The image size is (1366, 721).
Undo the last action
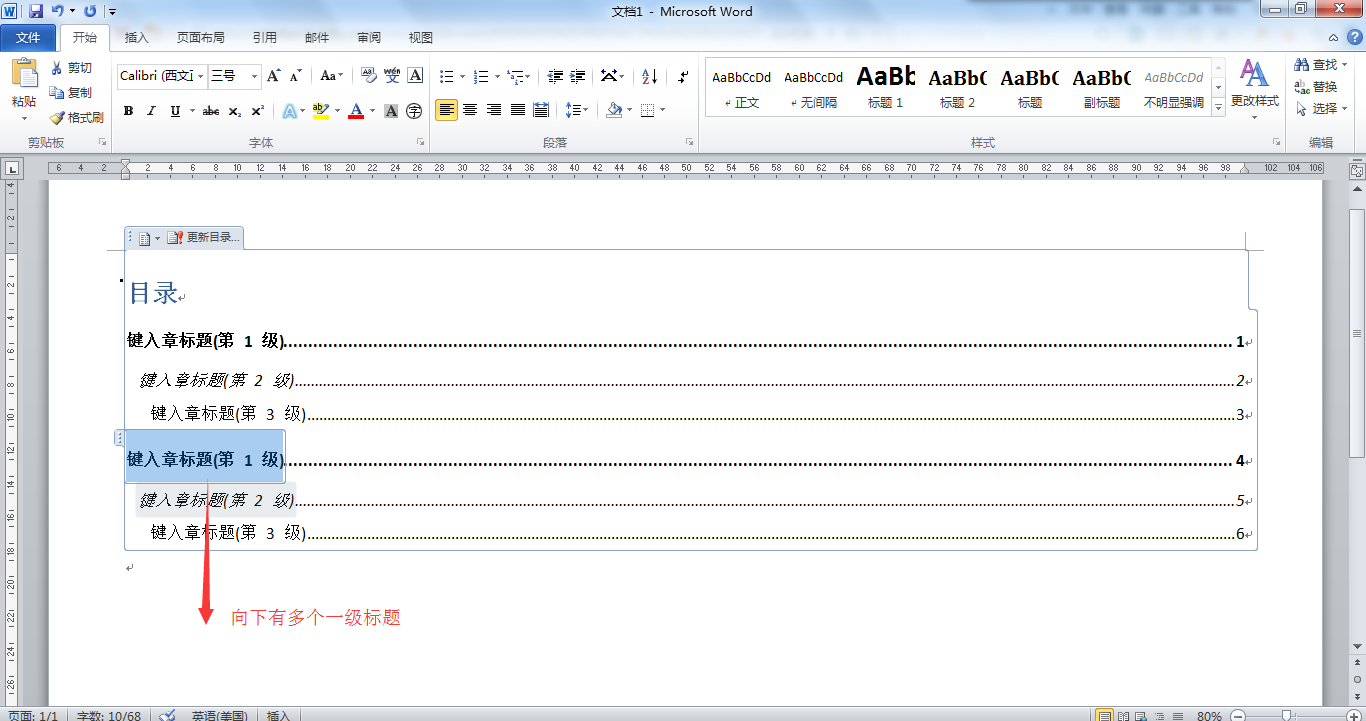58,11
